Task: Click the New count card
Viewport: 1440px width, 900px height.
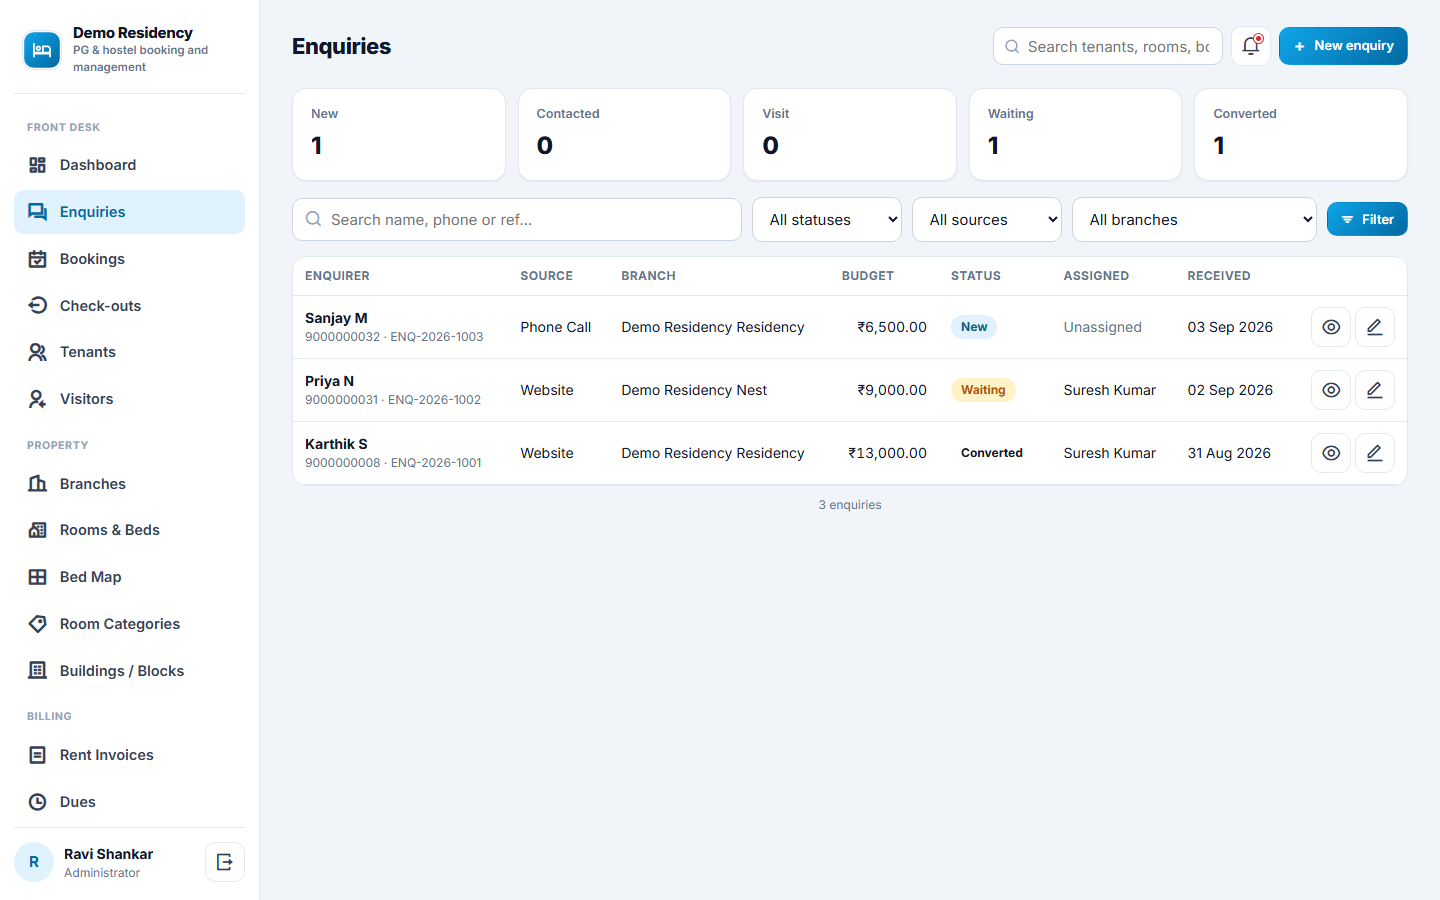Action: click(399, 135)
